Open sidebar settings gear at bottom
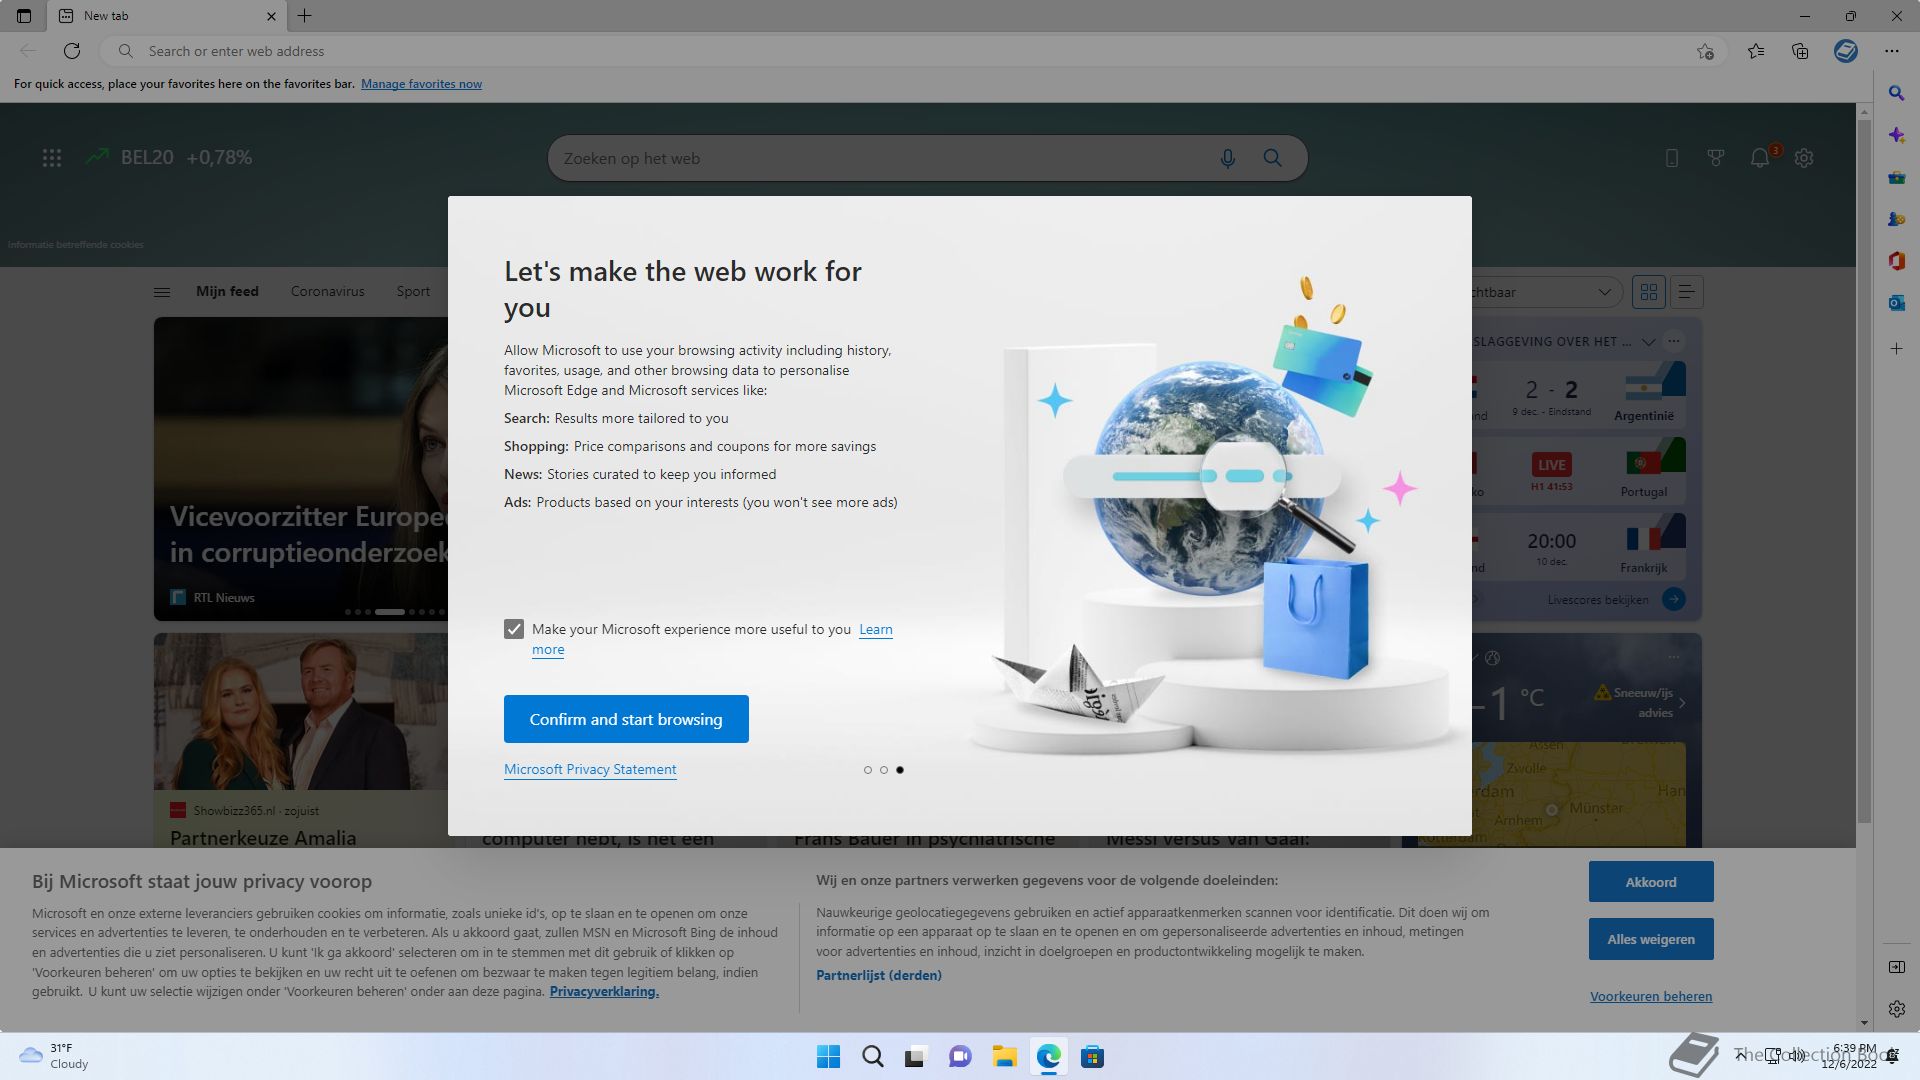1920x1080 pixels. pos(1896,1009)
